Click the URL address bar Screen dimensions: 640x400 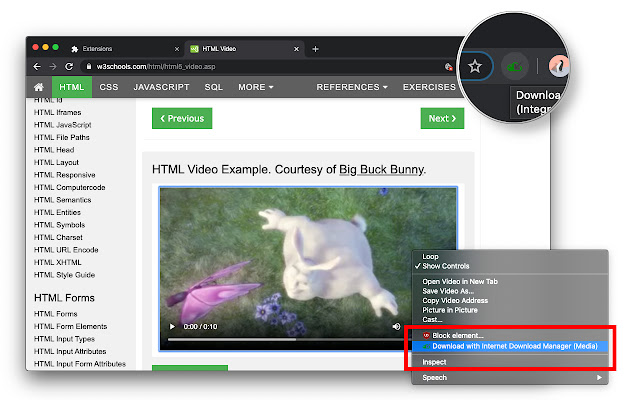250,67
